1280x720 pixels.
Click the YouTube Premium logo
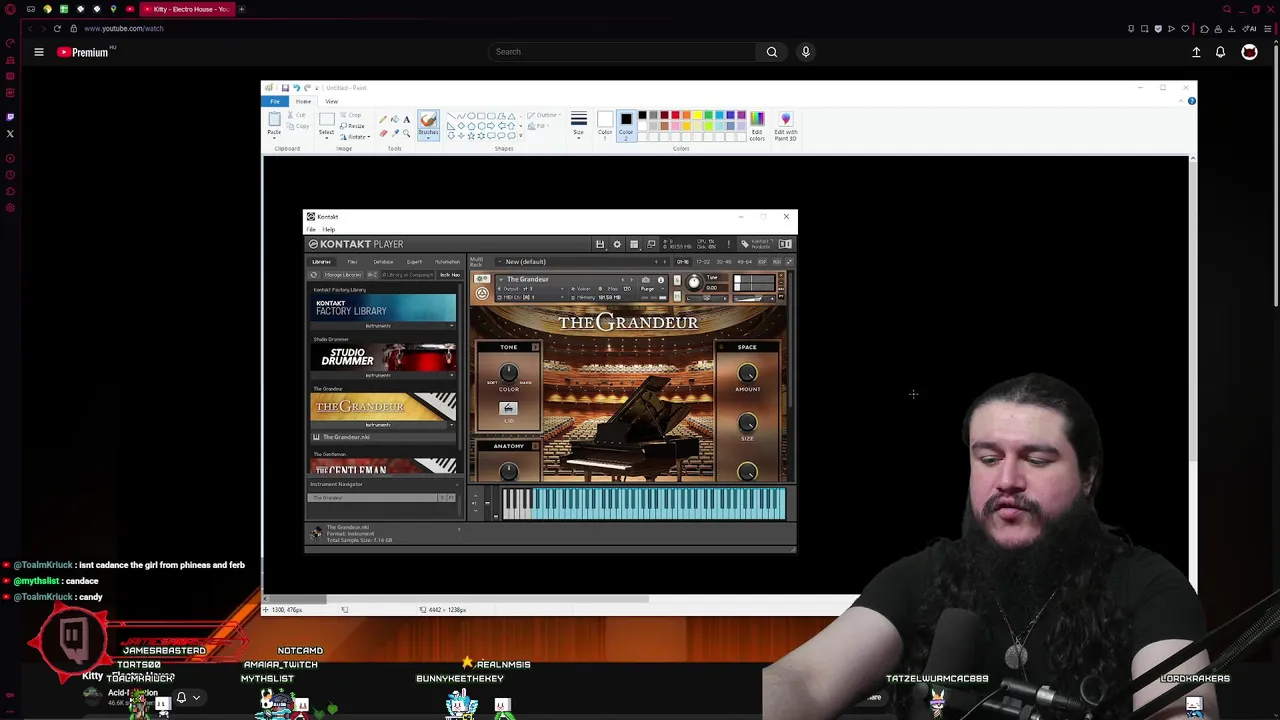tap(82, 52)
